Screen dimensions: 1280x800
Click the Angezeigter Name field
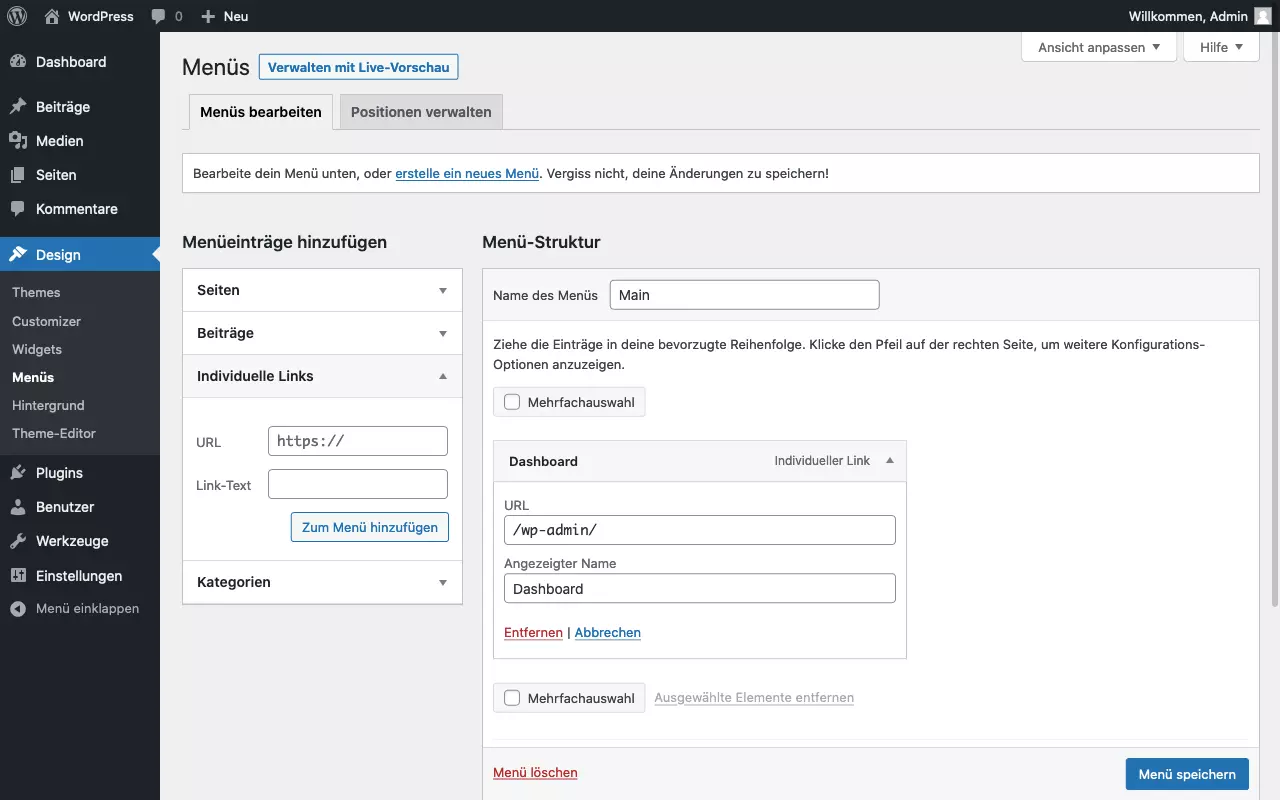[700, 588]
